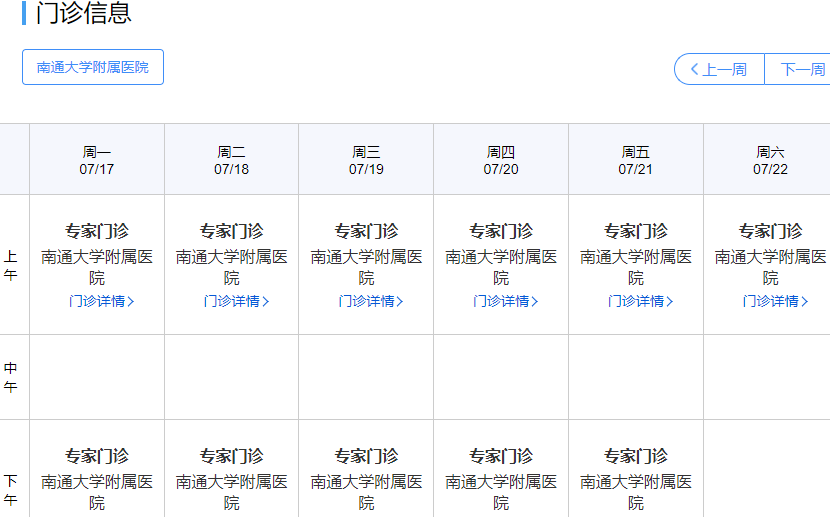Screen dimensions: 830x517
Task: Click the 南通大学附属医院 hospital button
Action: point(93,67)
